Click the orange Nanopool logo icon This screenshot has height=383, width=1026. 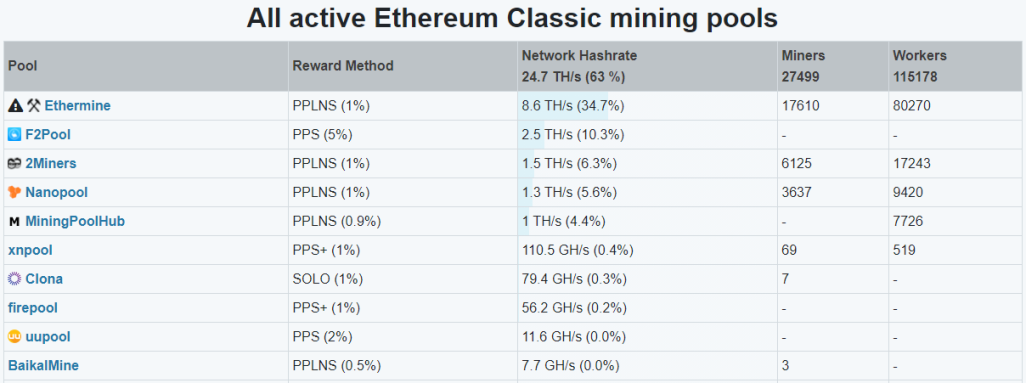point(15,192)
